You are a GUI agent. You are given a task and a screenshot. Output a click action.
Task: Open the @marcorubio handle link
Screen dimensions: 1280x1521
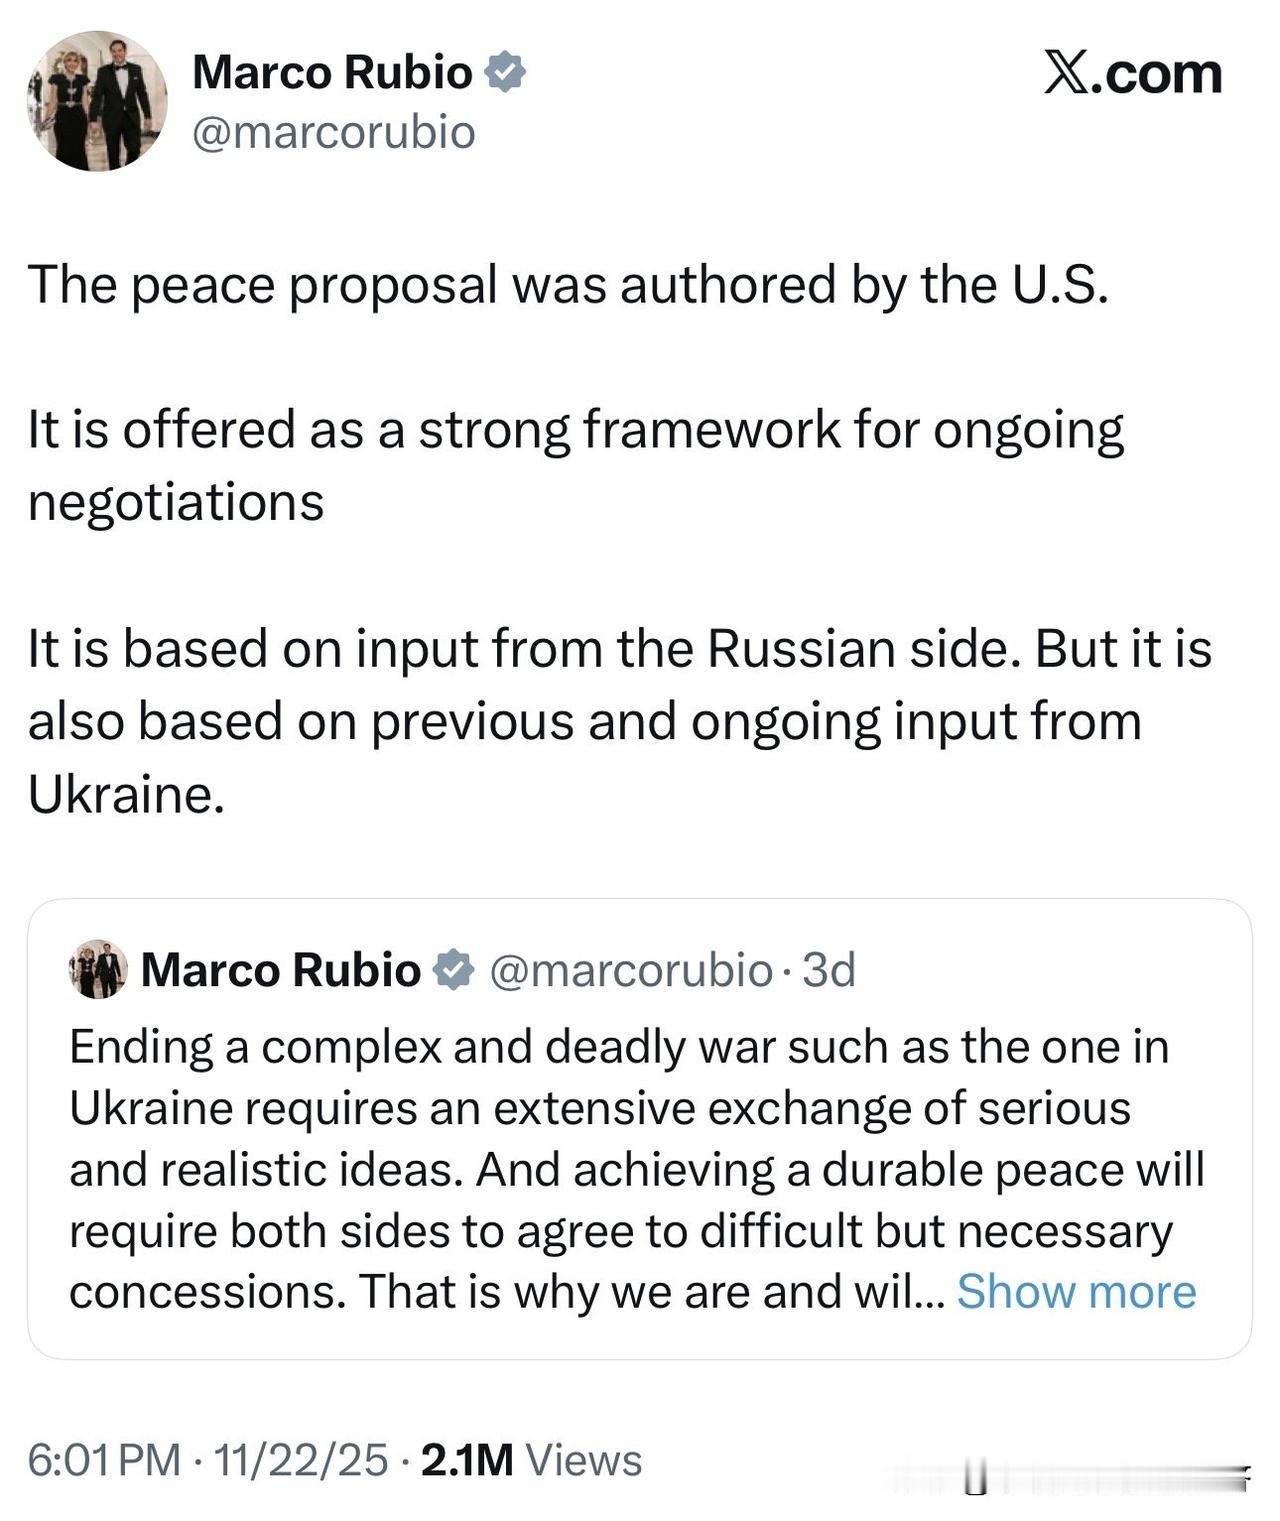pyautogui.click(x=335, y=131)
